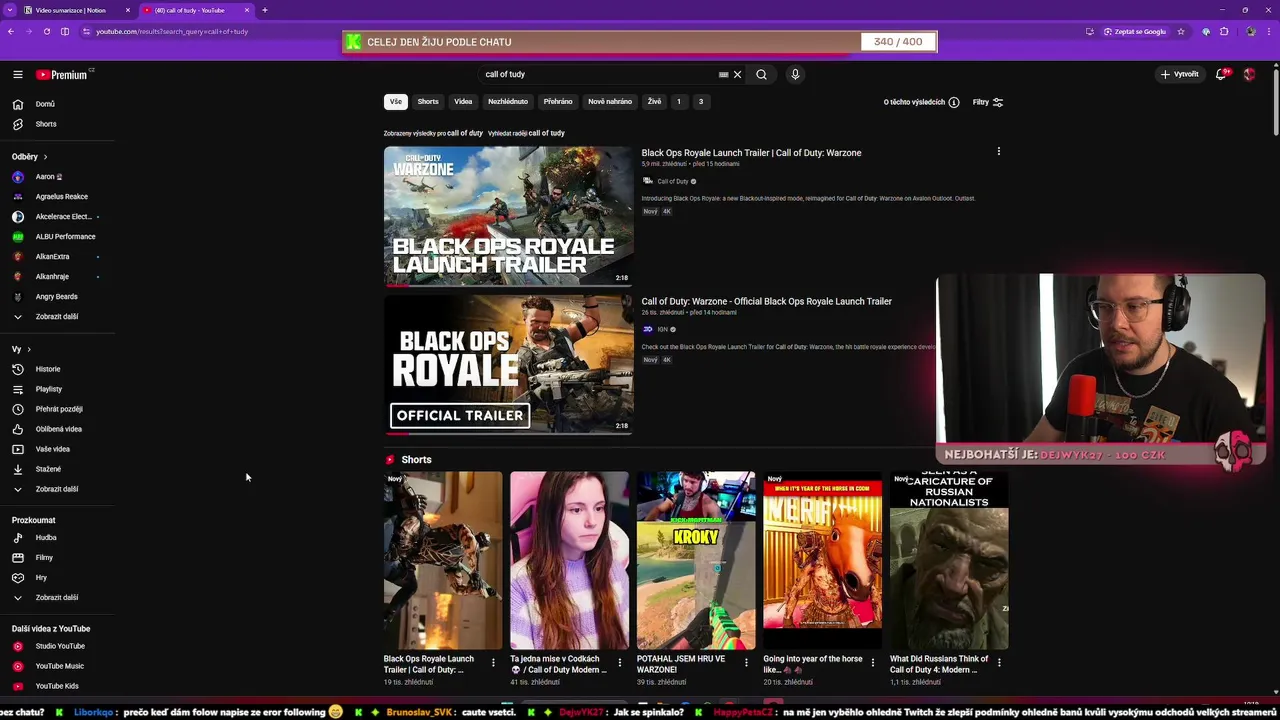Viewport: 1280px width, 720px height.
Task: Open IGN channel link
Action: coord(662,329)
